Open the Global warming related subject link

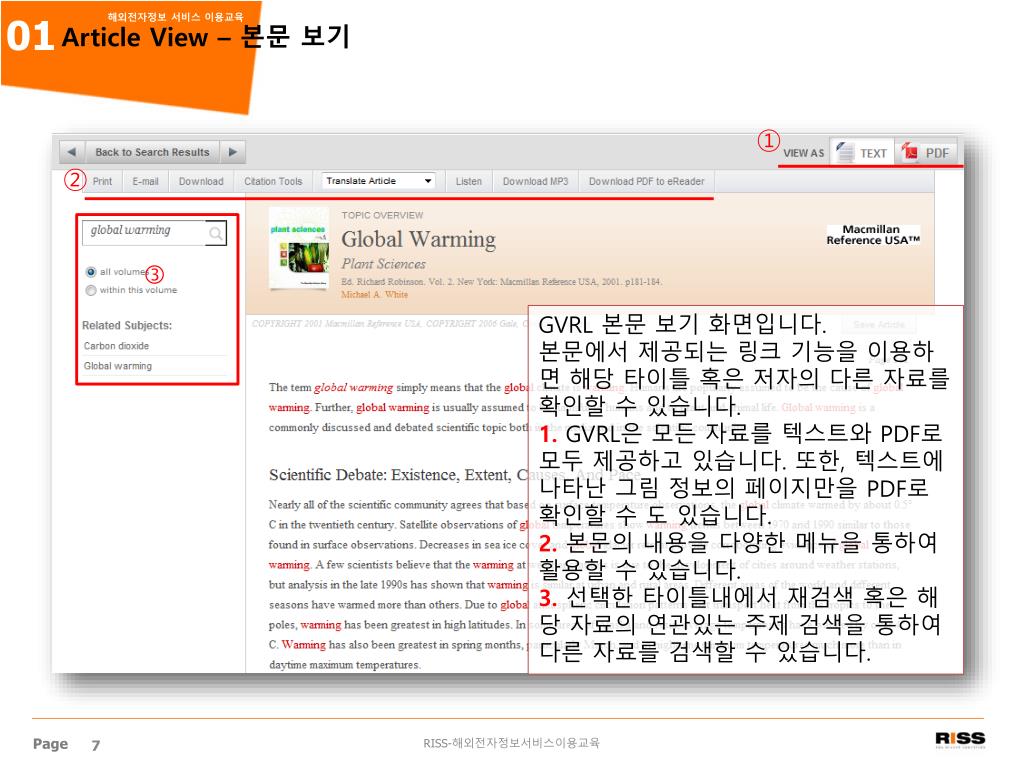(118, 366)
